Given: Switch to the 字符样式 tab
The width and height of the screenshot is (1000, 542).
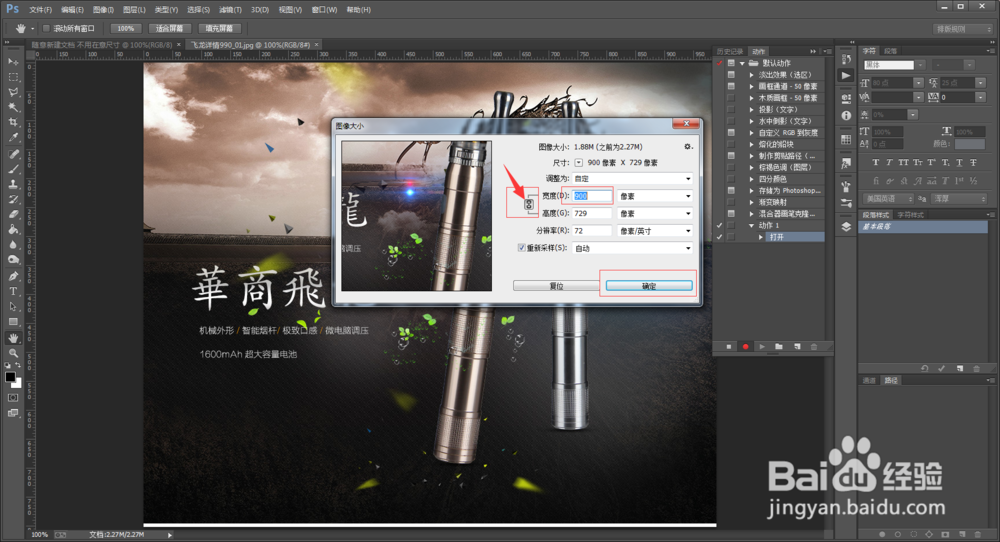Looking at the screenshot, I should (x=910, y=215).
